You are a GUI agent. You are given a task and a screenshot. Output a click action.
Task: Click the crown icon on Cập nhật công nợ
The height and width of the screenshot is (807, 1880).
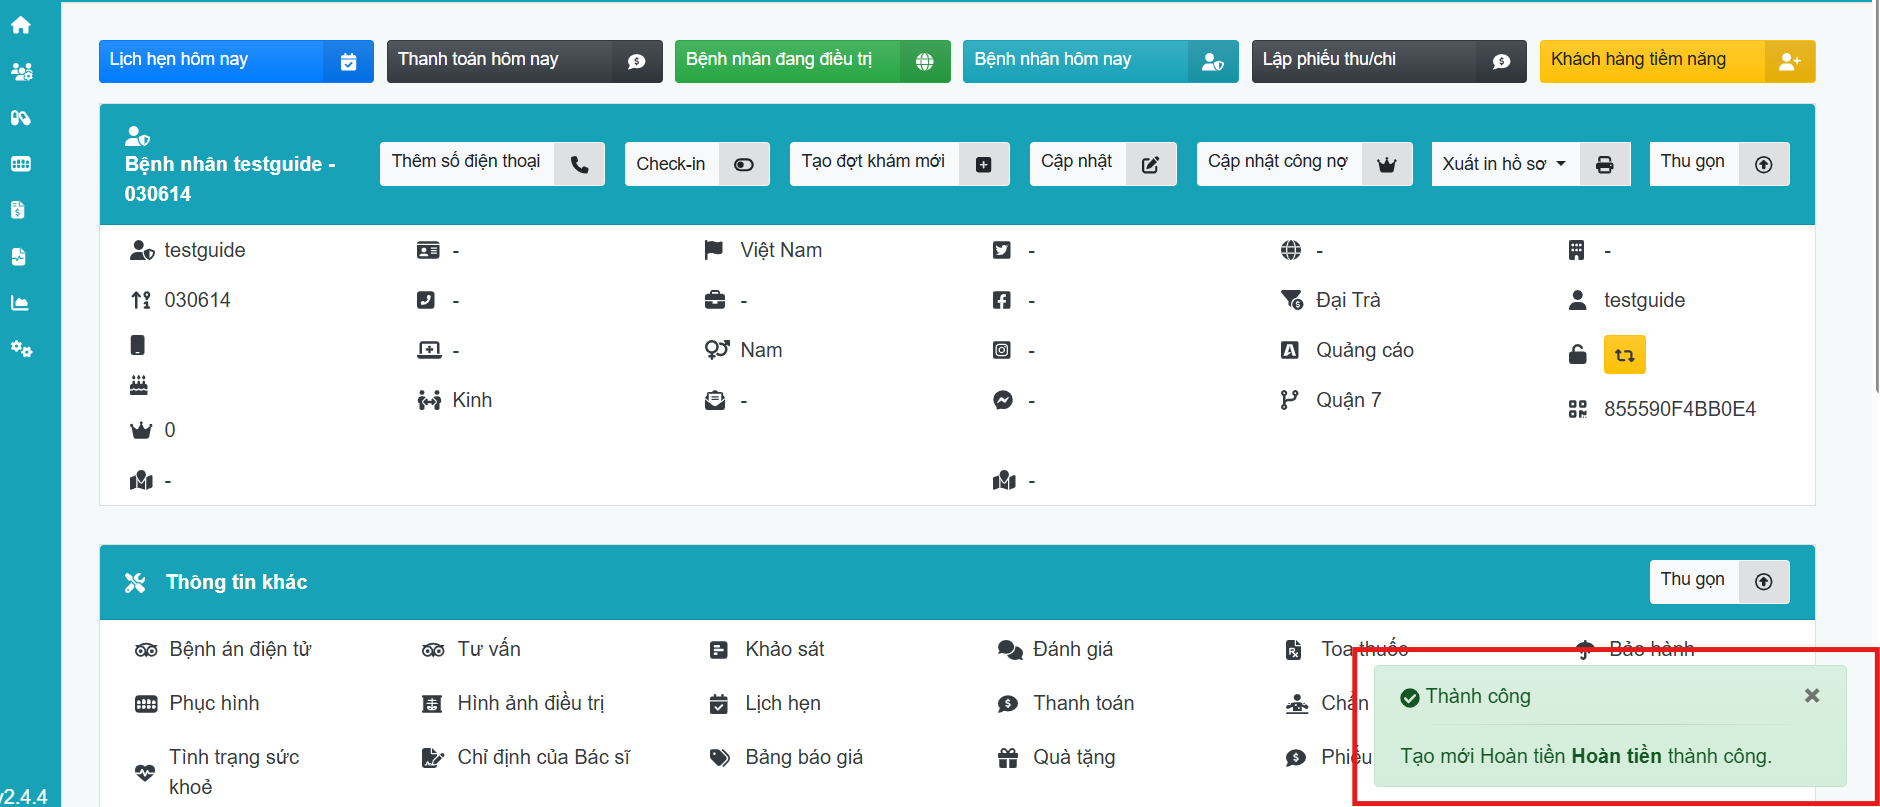[1386, 165]
